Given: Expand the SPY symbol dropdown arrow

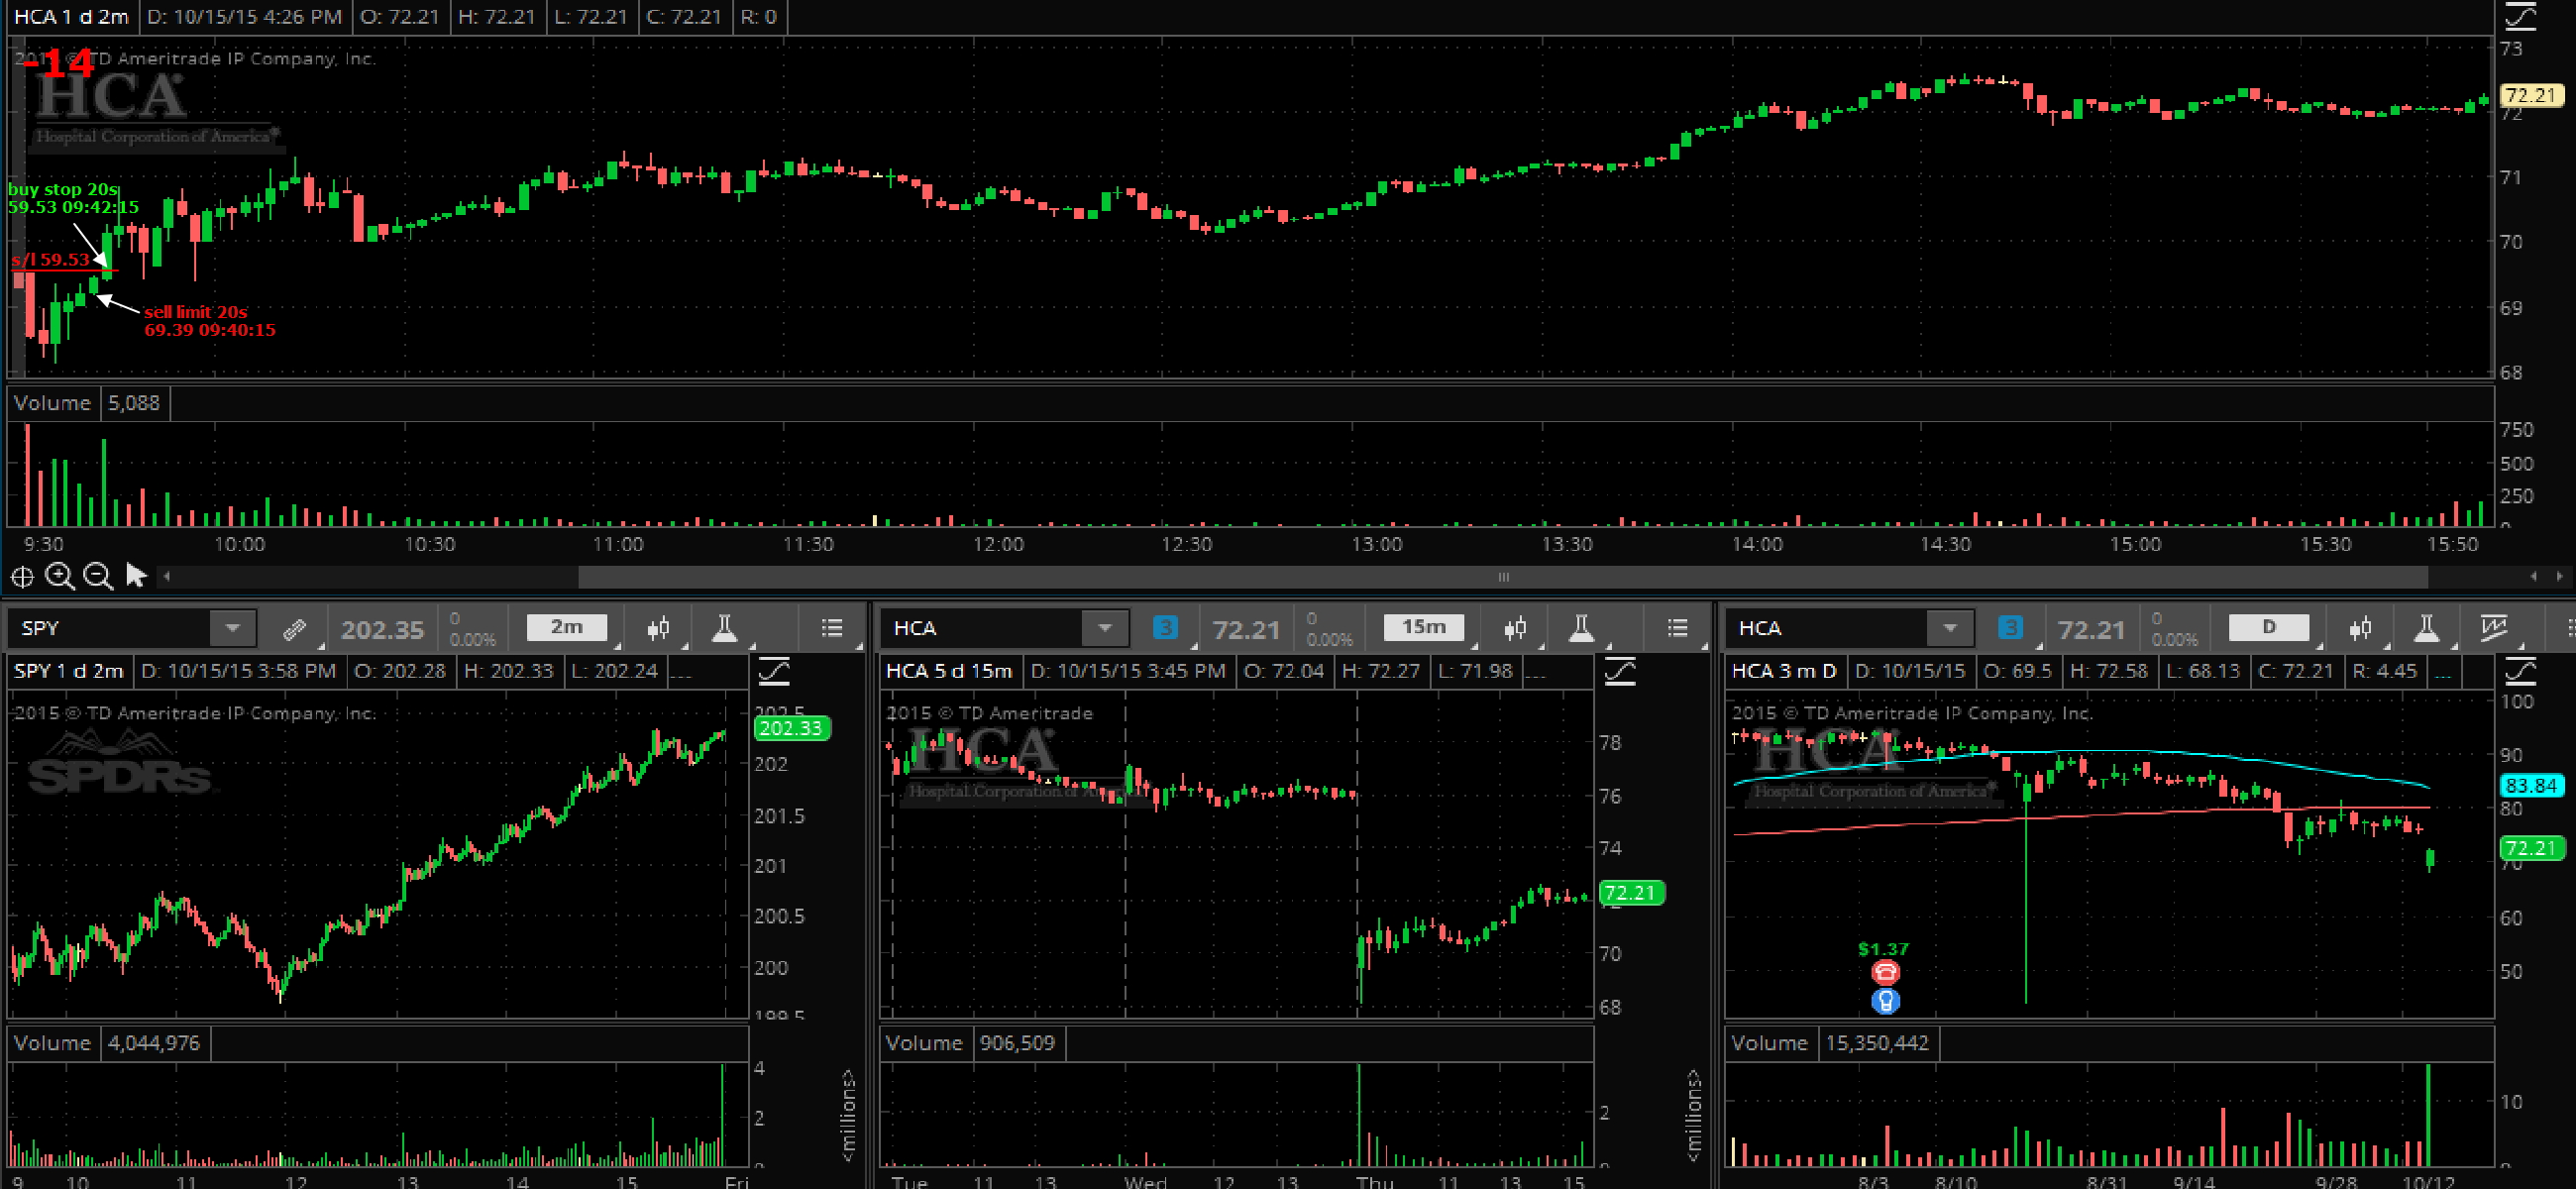Looking at the screenshot, I should pos(232,628).
